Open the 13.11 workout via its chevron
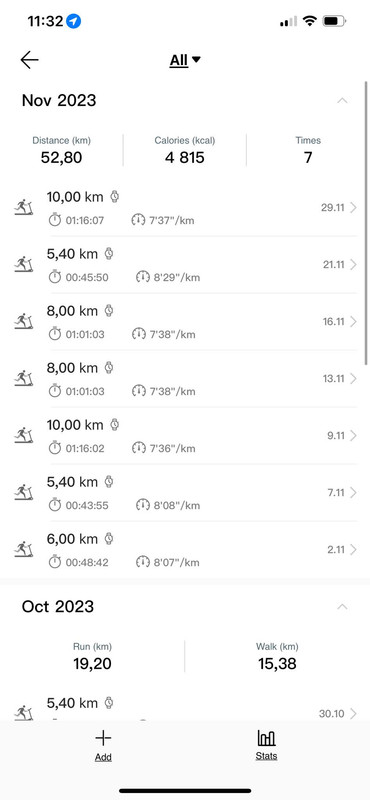This screenshot has width=370, height=800. pos(354,379)
